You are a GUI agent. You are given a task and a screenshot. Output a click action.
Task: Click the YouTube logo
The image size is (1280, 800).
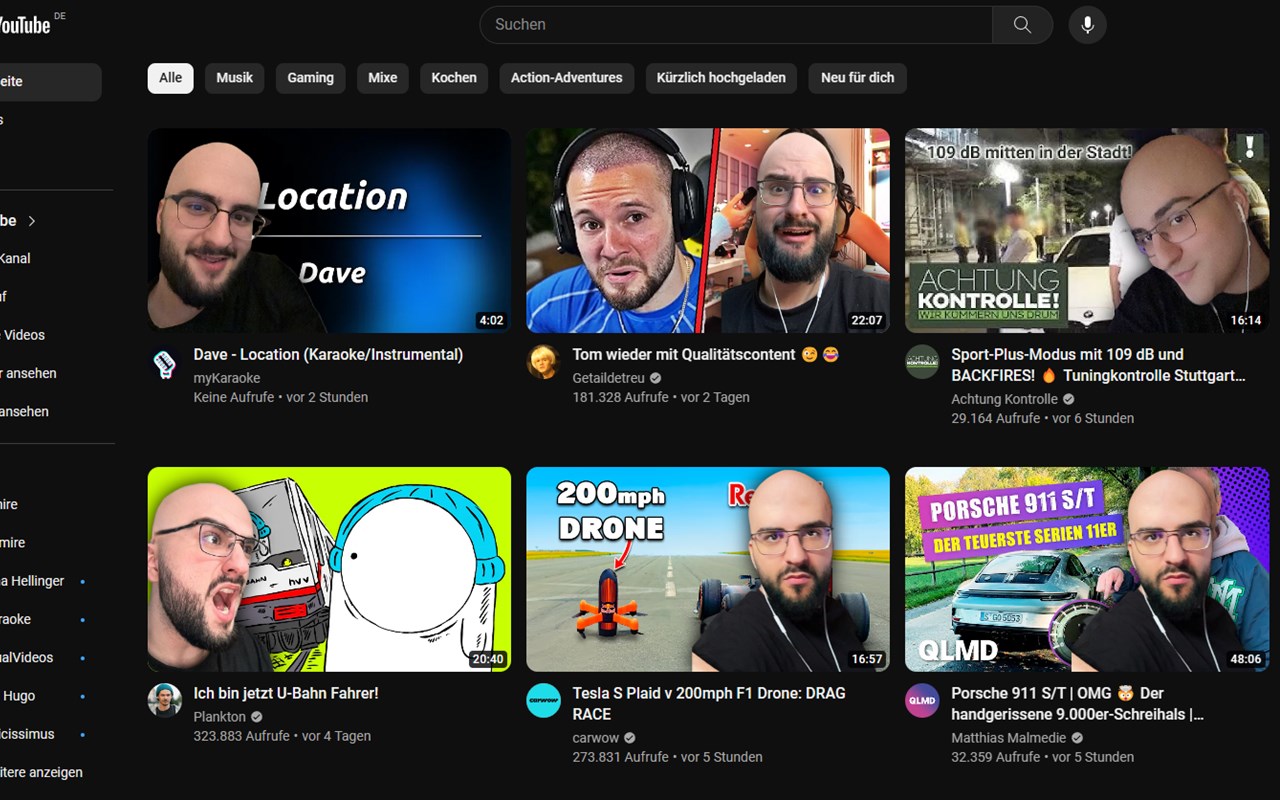point(25,25)
